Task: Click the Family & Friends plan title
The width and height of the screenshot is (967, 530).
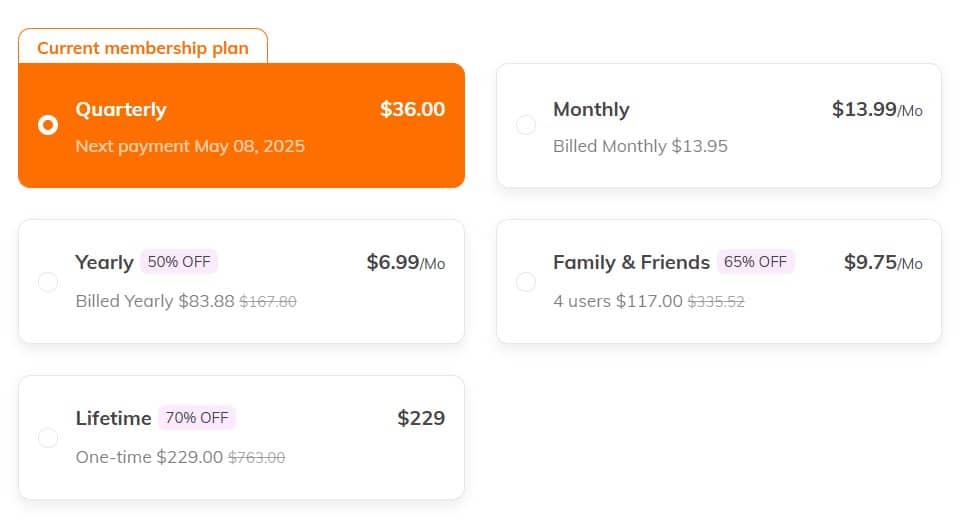Action: tap(631, 262)
